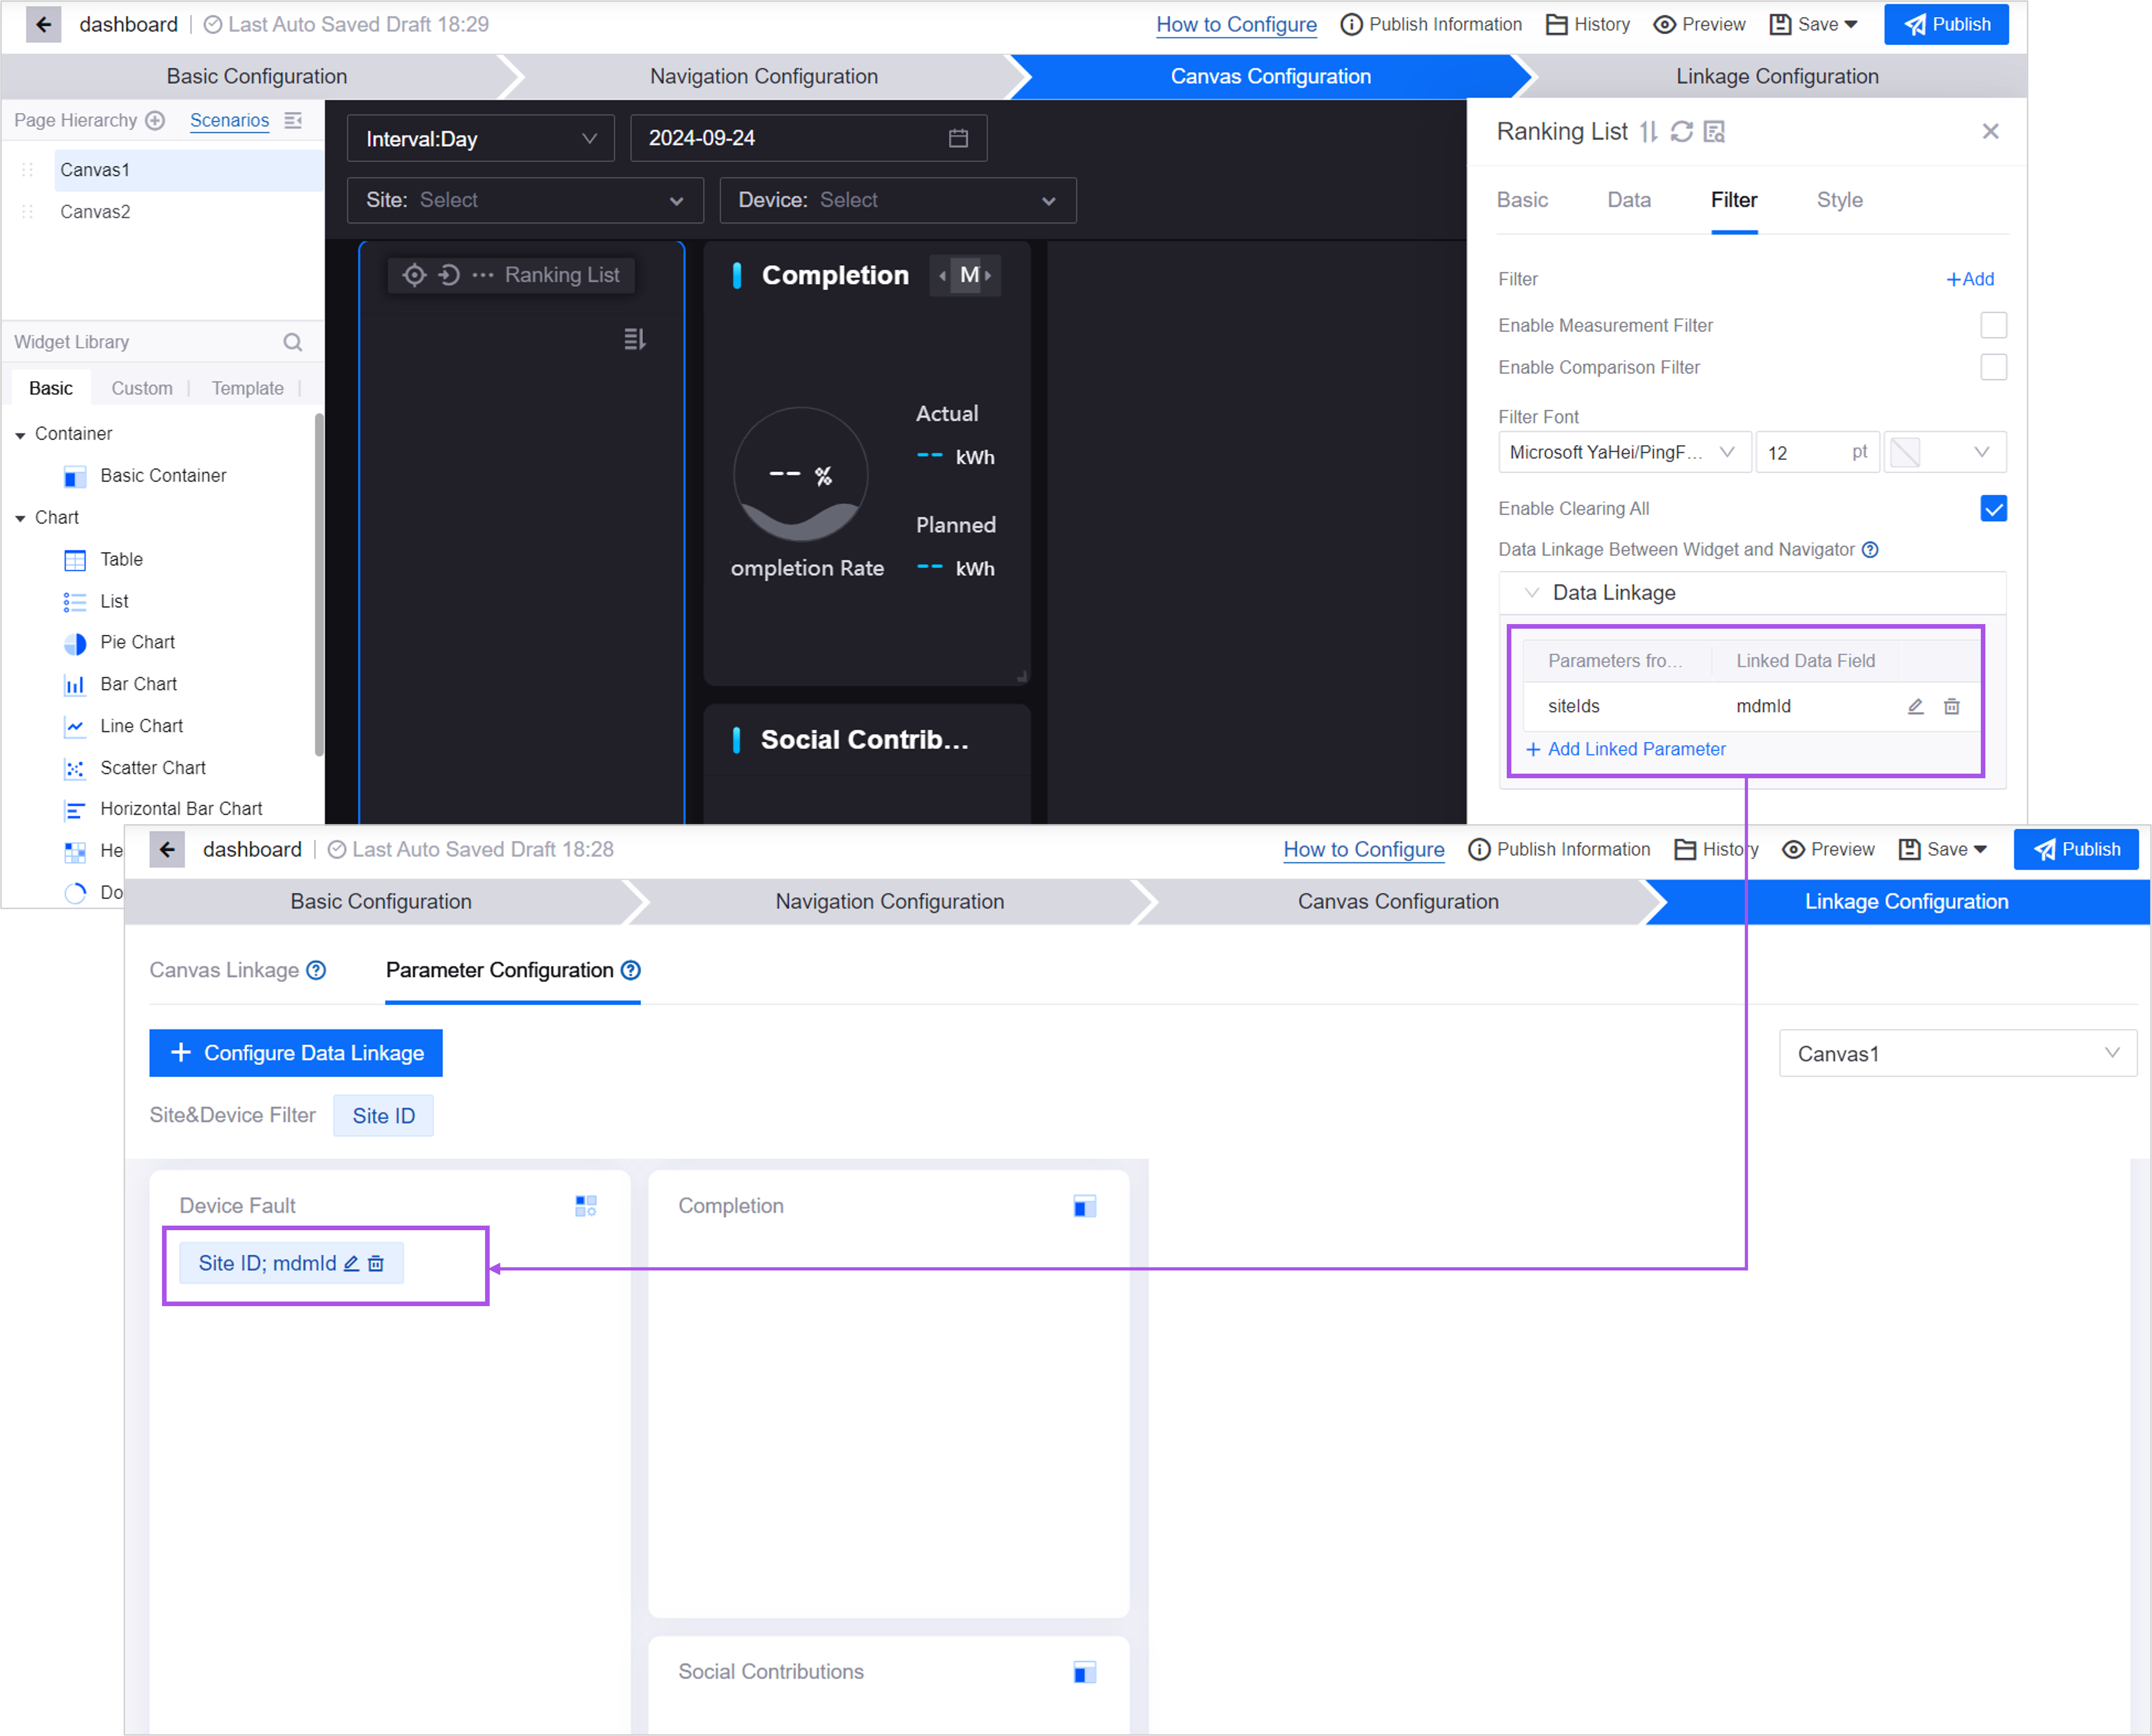This screenshot has height=1736, width=2152.
Task: Delete the siteIds linked parameter row
Action: pos(1951,706)
